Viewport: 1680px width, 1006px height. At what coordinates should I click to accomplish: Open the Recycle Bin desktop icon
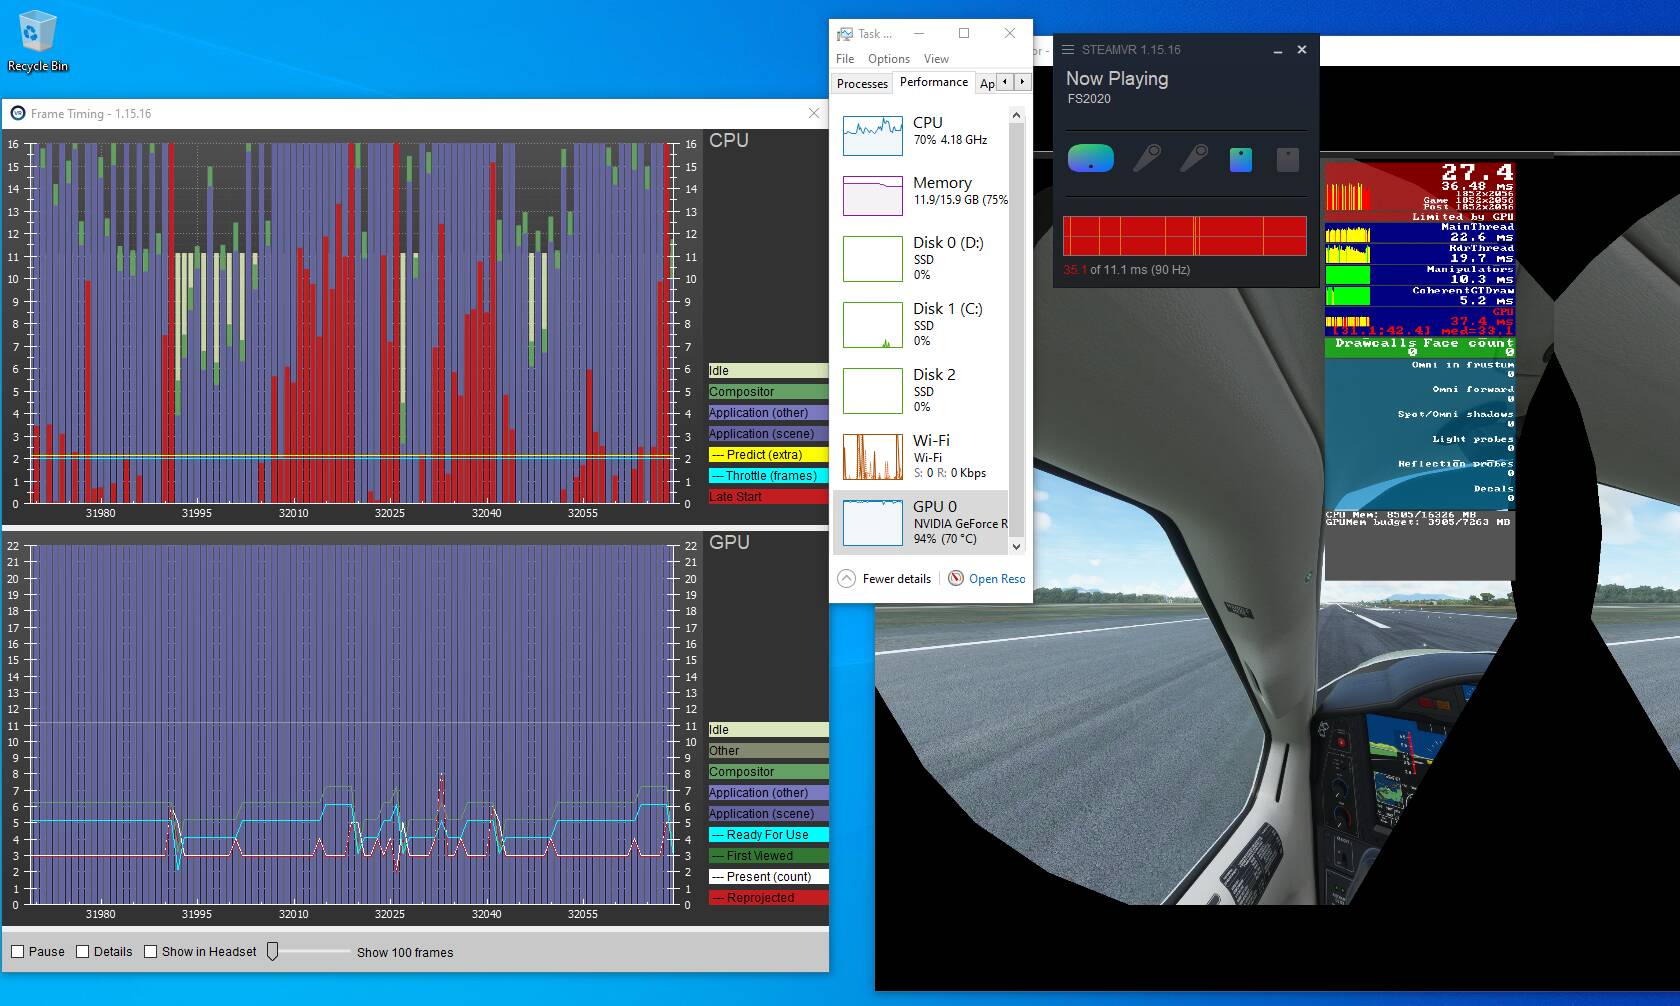[x=37, y=40]
